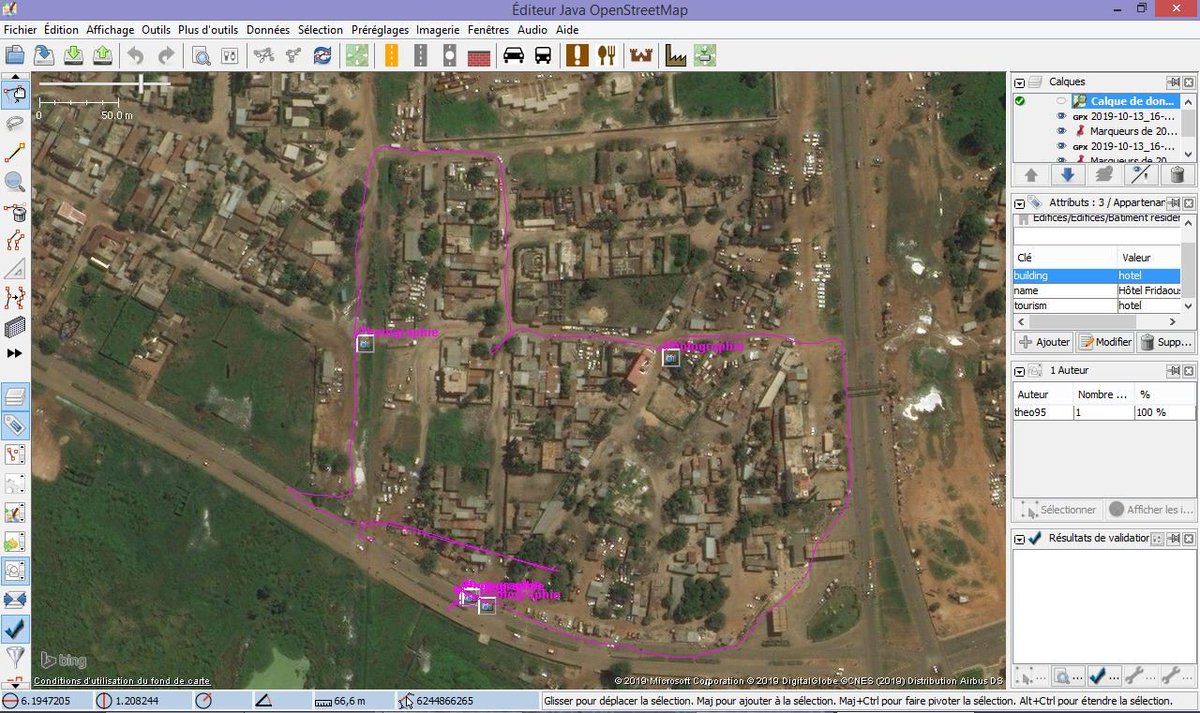Redo the last undone action
Screen dimensions: 1200x713
click(x=166, y=55)
